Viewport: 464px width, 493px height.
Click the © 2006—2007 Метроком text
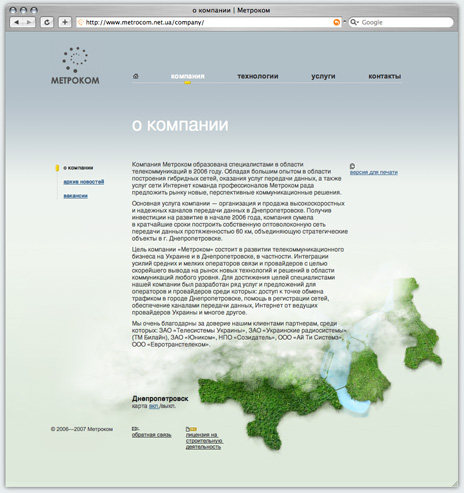click(82, 429)
